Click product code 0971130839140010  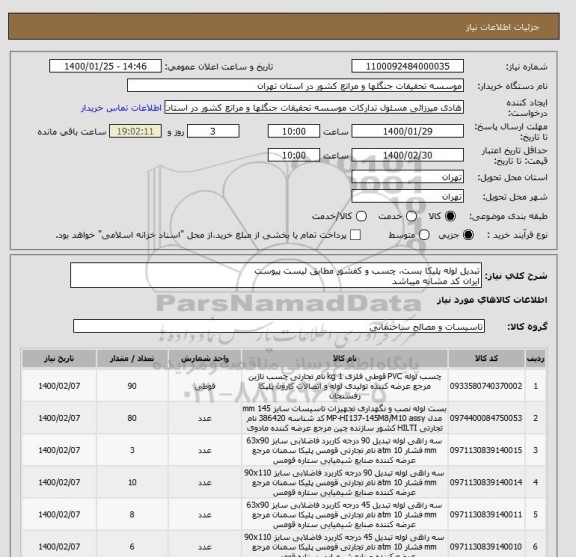pyautogui.click(x=486, y=547)
